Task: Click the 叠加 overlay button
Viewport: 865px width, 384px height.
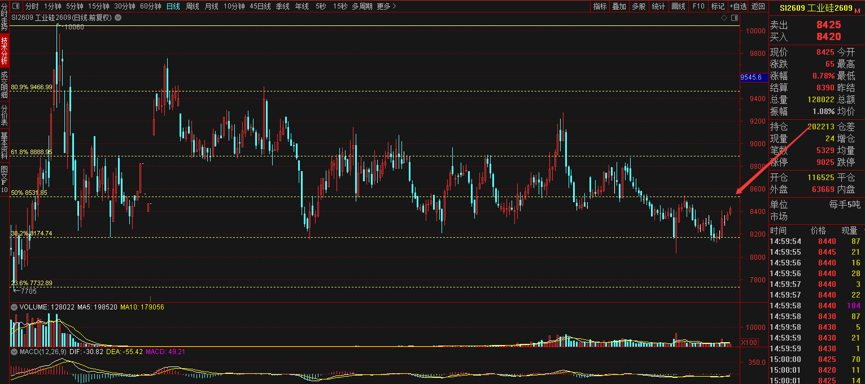Action: pyautogui.click(x=619, y=7)
